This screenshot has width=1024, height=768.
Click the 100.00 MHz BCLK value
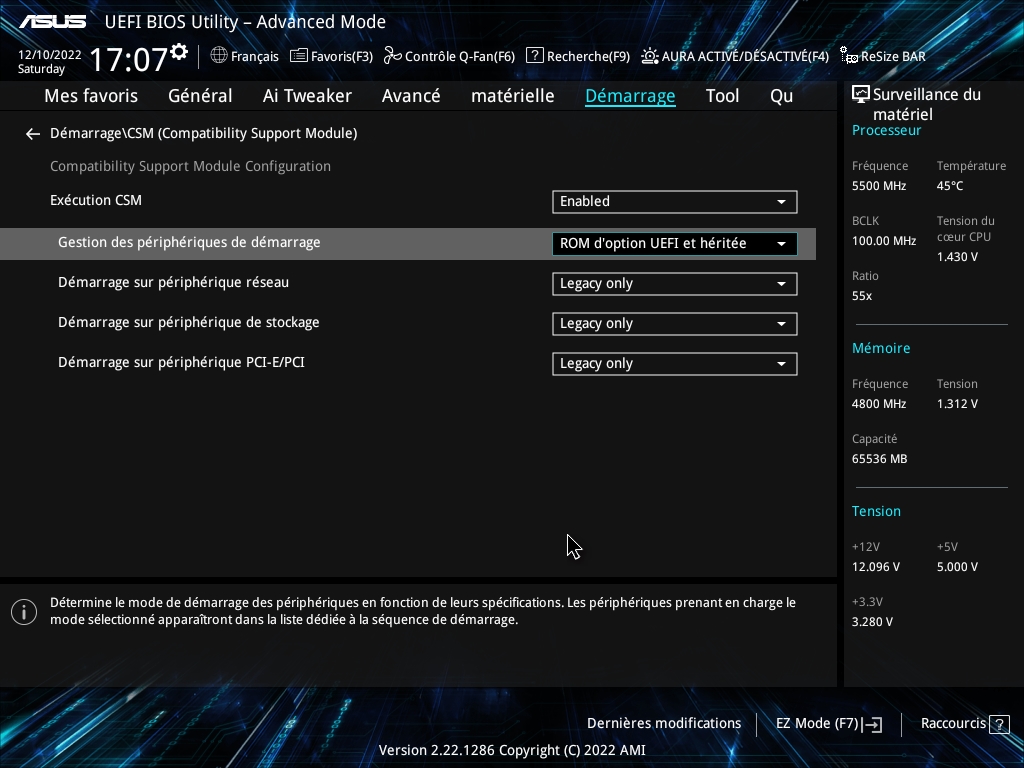(x=884, y=241)
